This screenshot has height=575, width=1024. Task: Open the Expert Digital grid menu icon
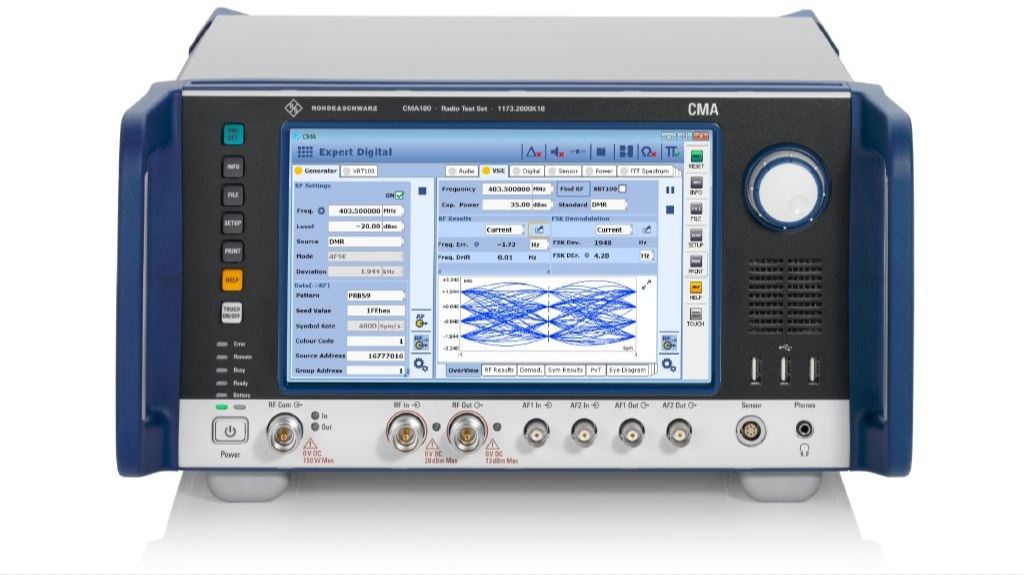click(x=305, y=152)
